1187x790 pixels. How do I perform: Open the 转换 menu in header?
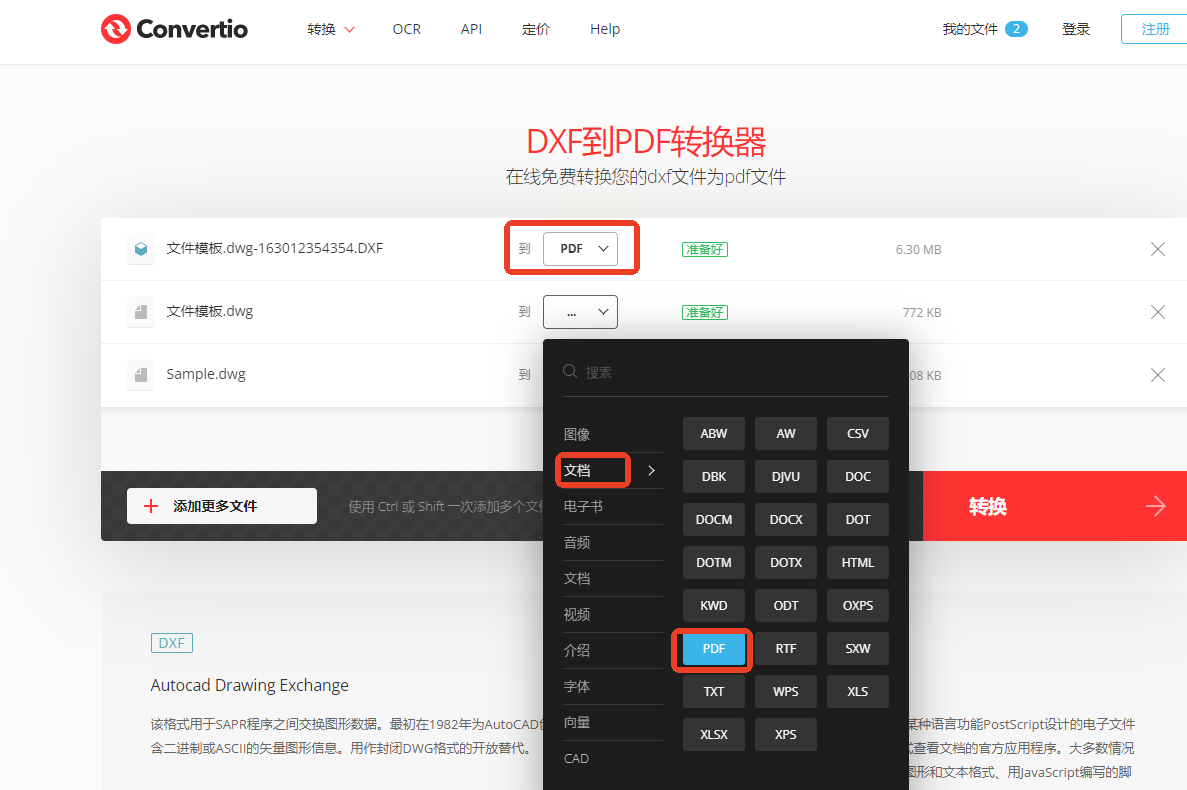331,29
